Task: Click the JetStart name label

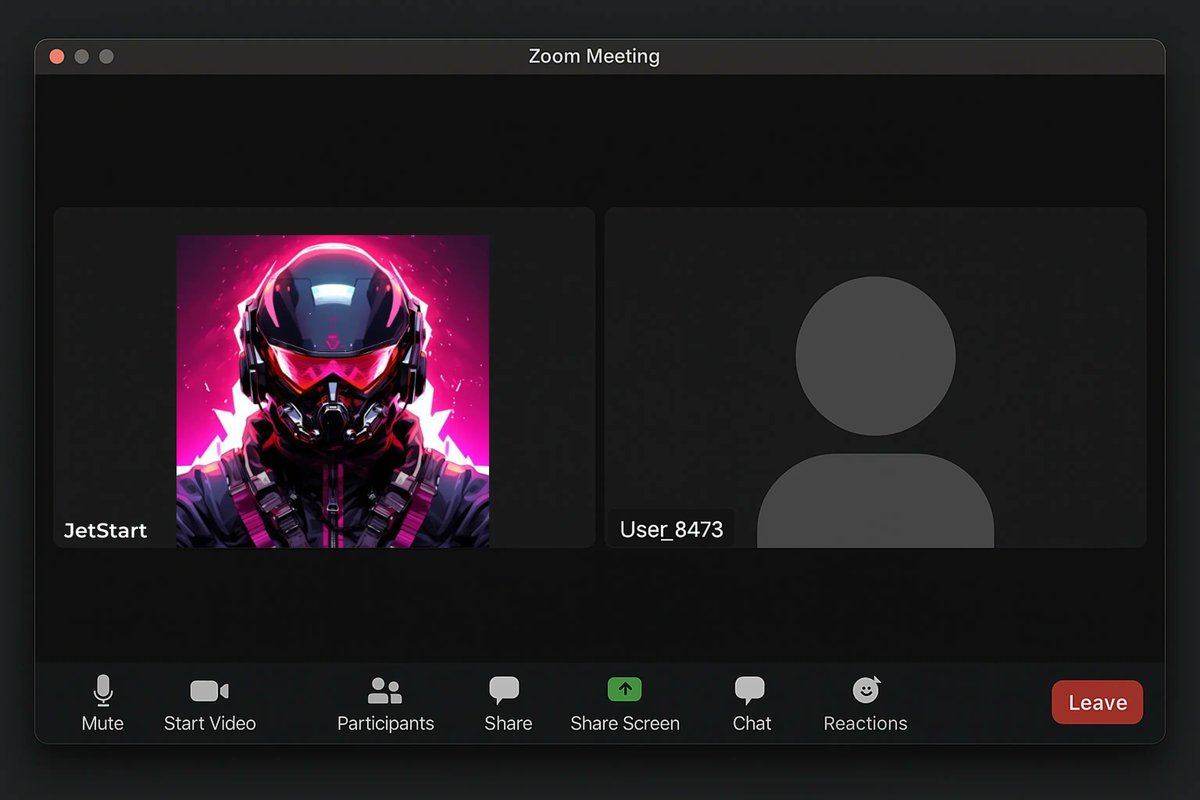Action: (105, 531)
